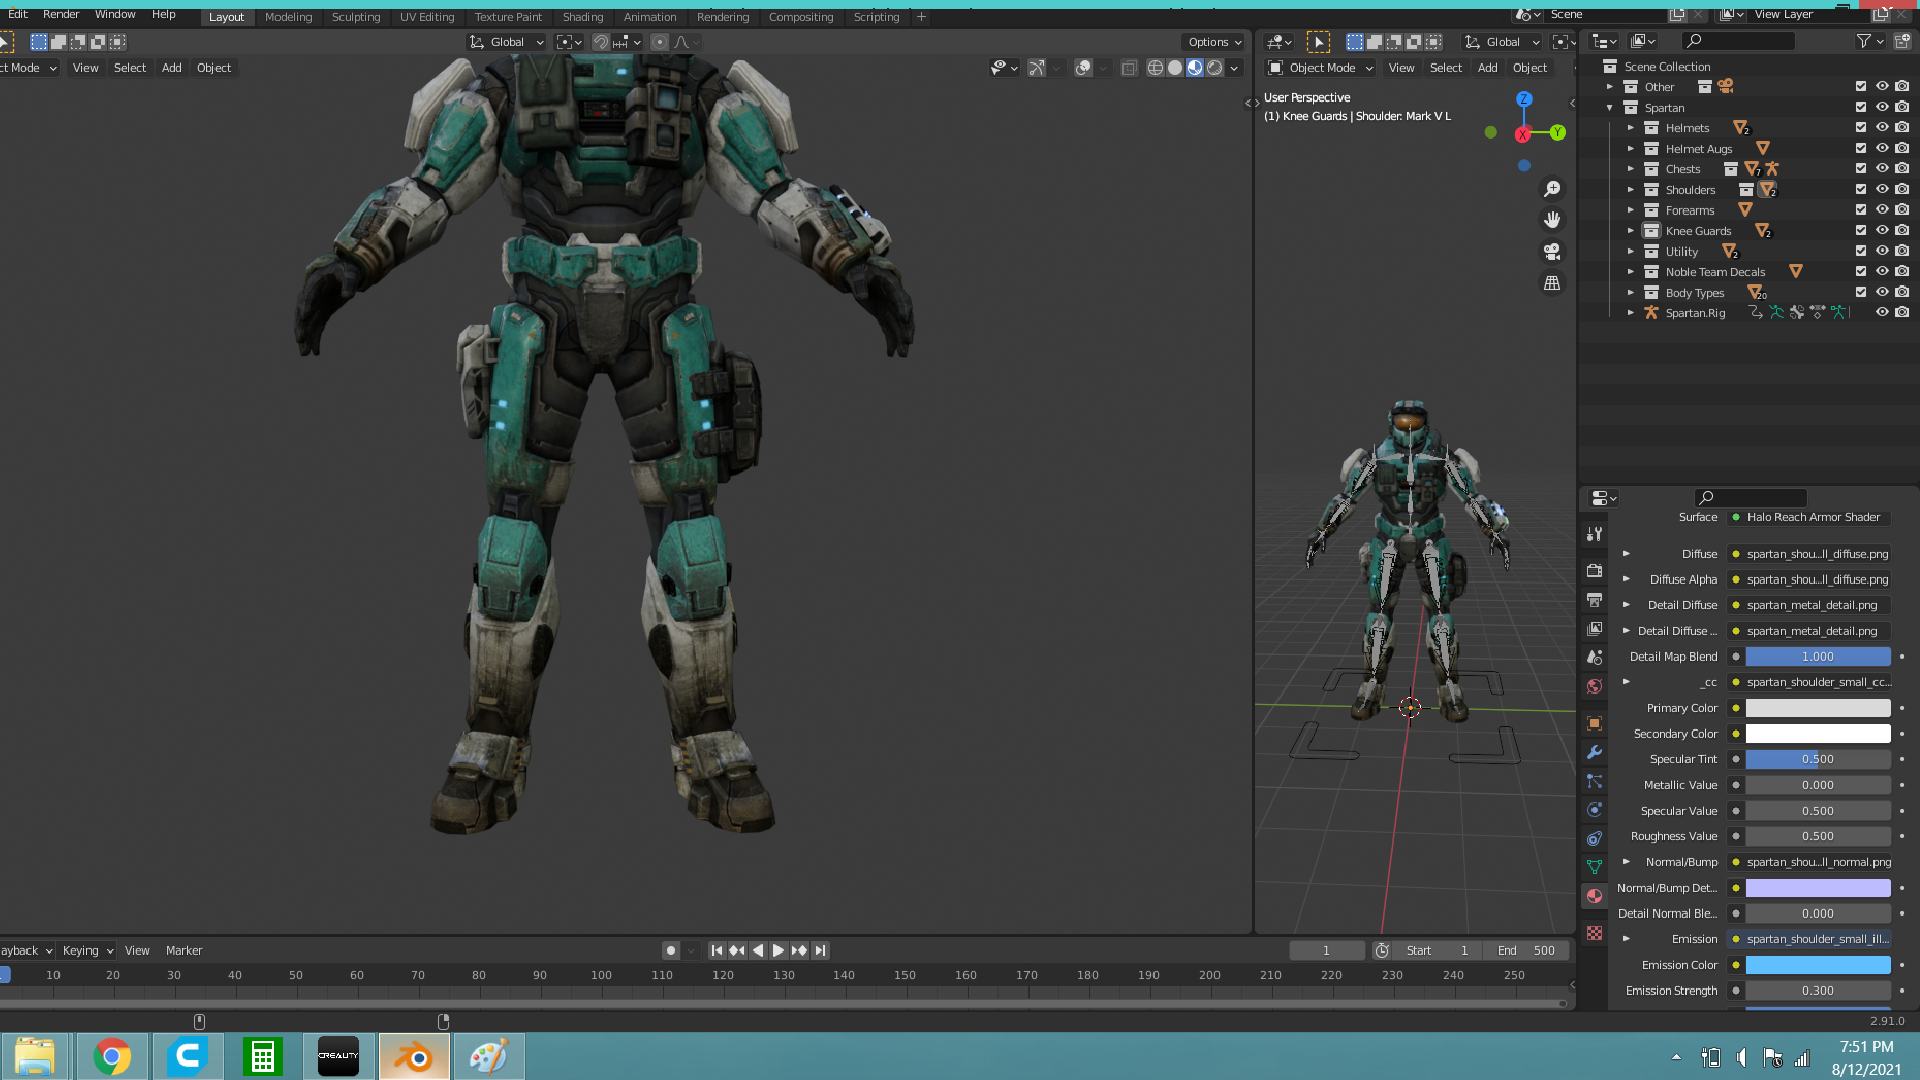
Task: Open the Keying dropdown in timeline
Action: (x=87, y=951)
